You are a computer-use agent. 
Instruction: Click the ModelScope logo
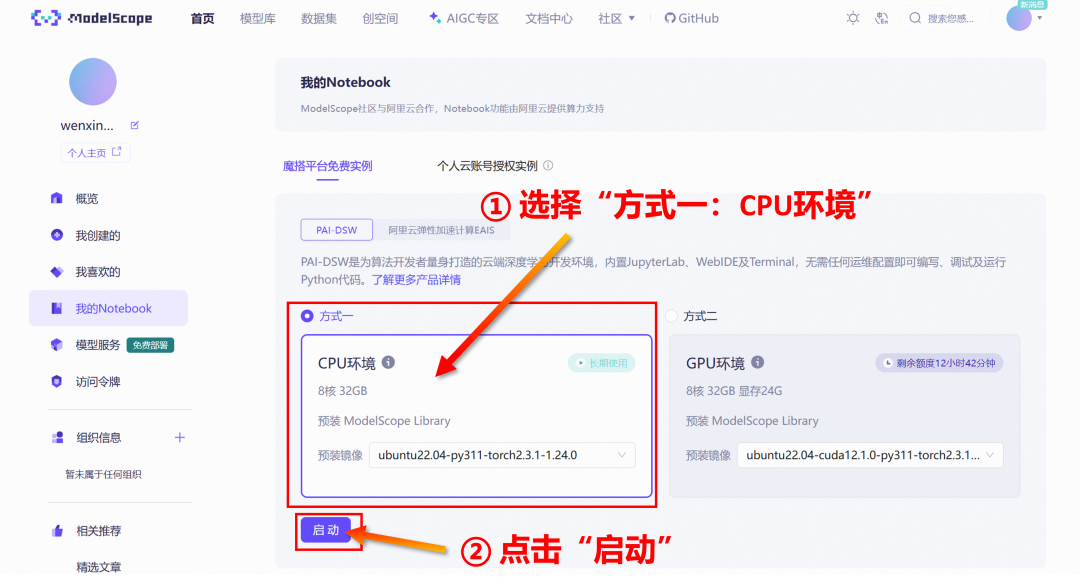[92, 19]
